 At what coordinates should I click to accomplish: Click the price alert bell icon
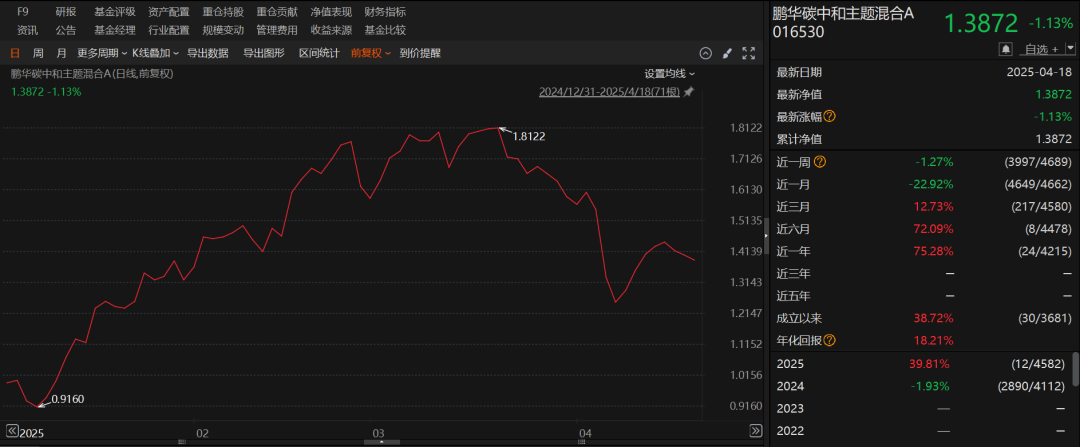click(1005, 49)
